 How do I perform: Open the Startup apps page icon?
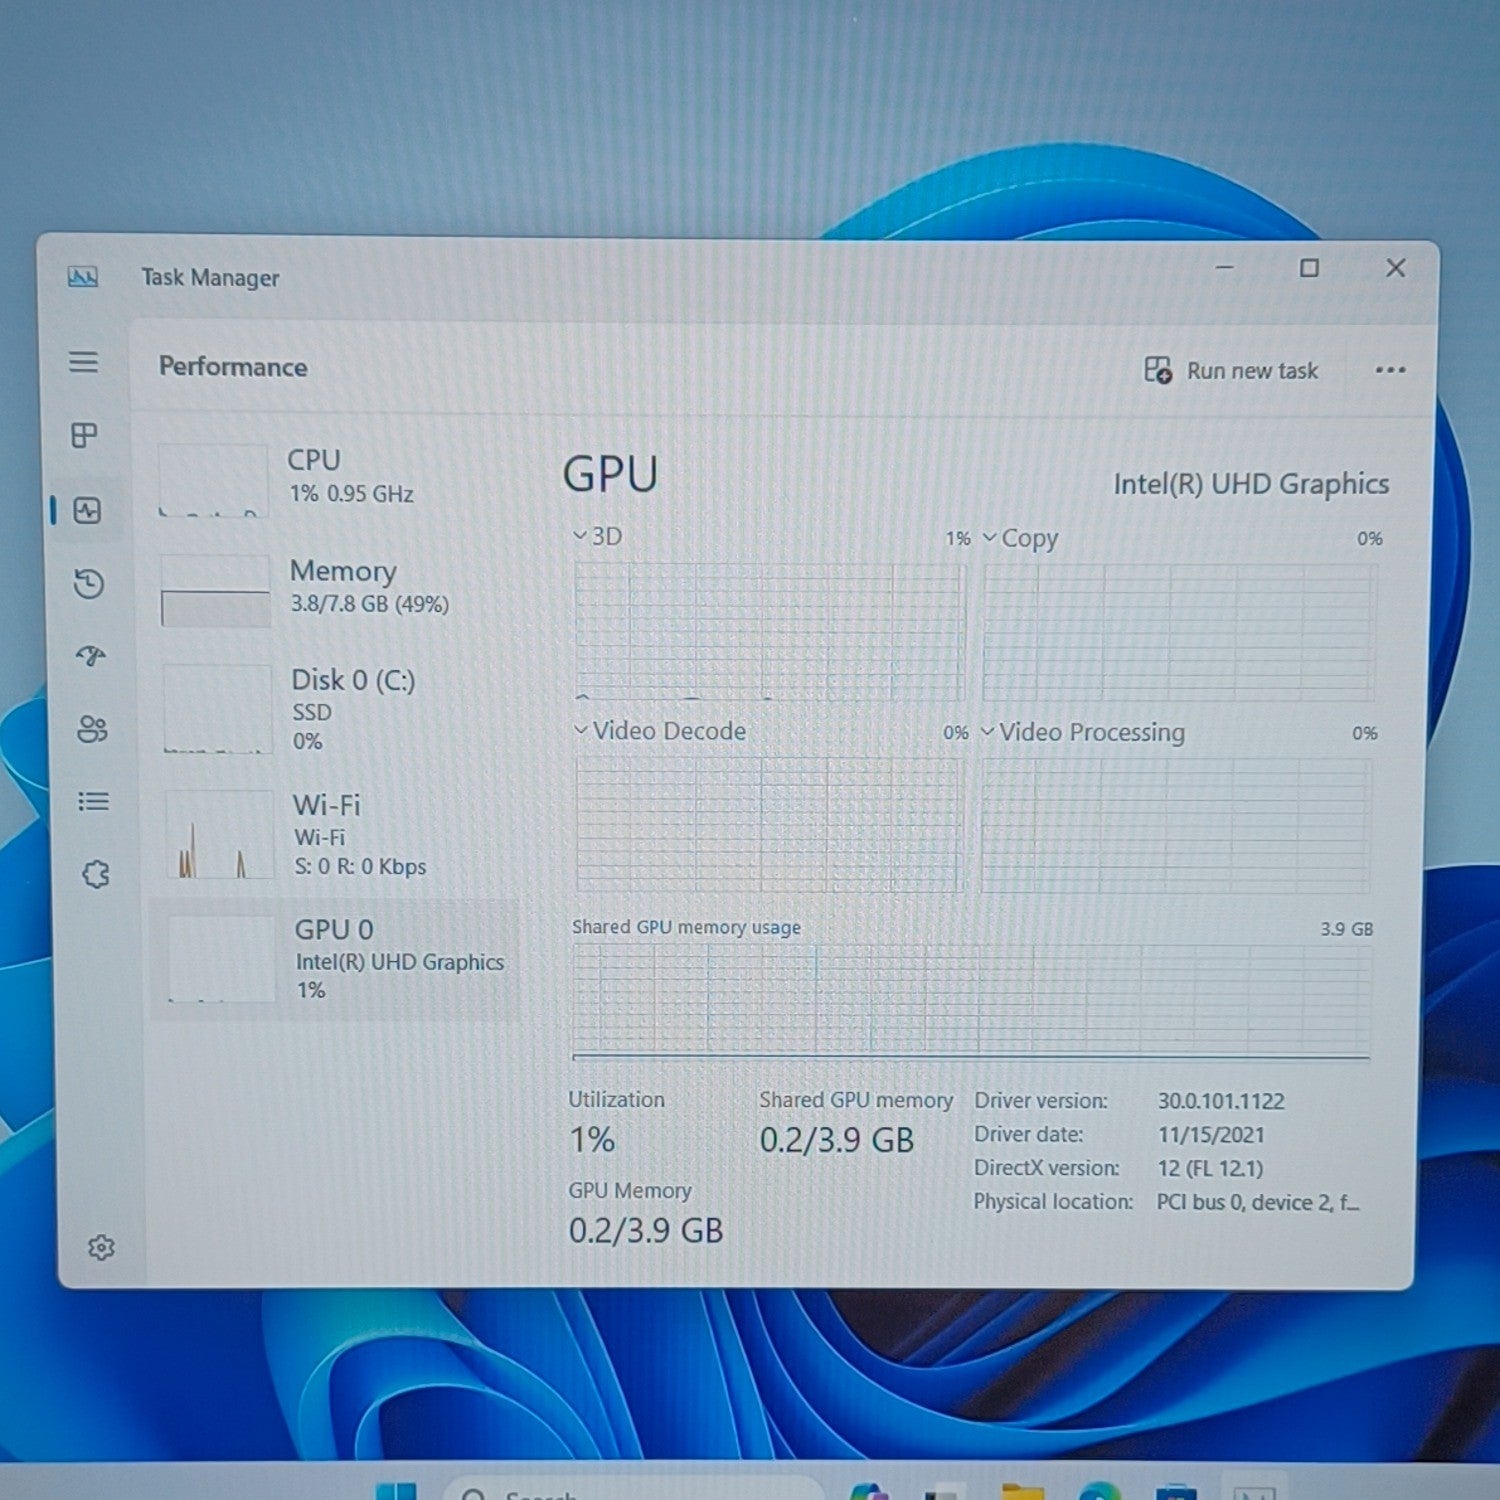coord(91,656)
